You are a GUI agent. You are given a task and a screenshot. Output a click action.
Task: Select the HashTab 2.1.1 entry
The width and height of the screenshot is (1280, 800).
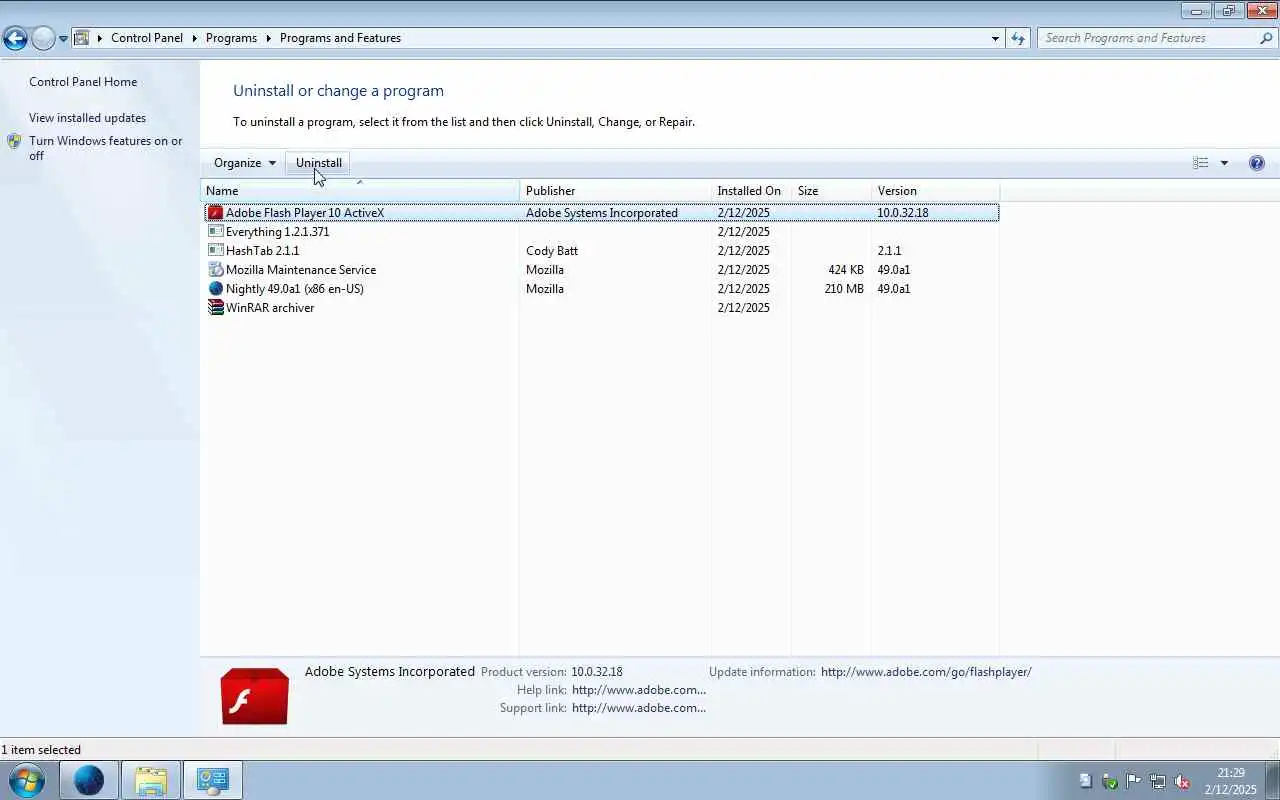262,251
